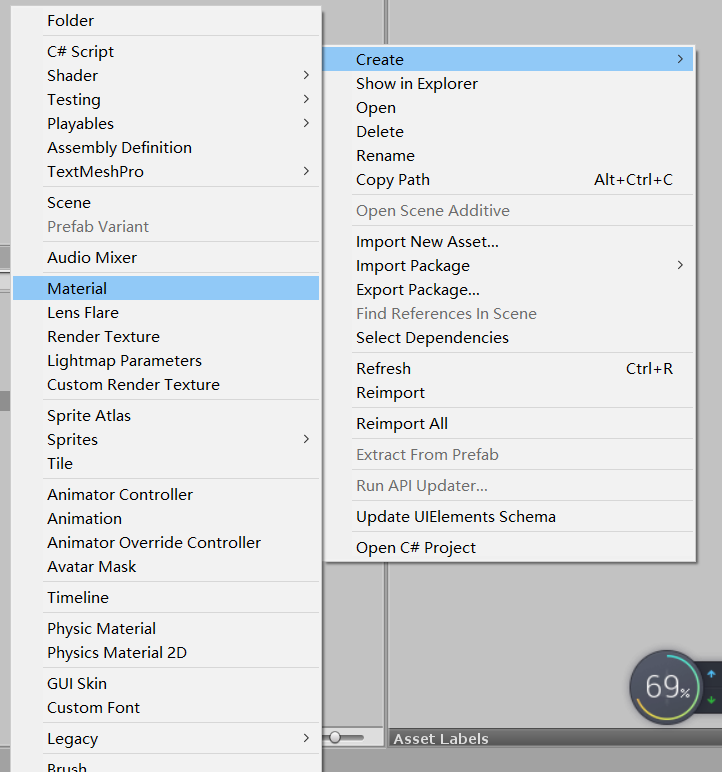Select Find References In Scene
The width and height of the screenshot is (722, 772).
tap(509, 314)
